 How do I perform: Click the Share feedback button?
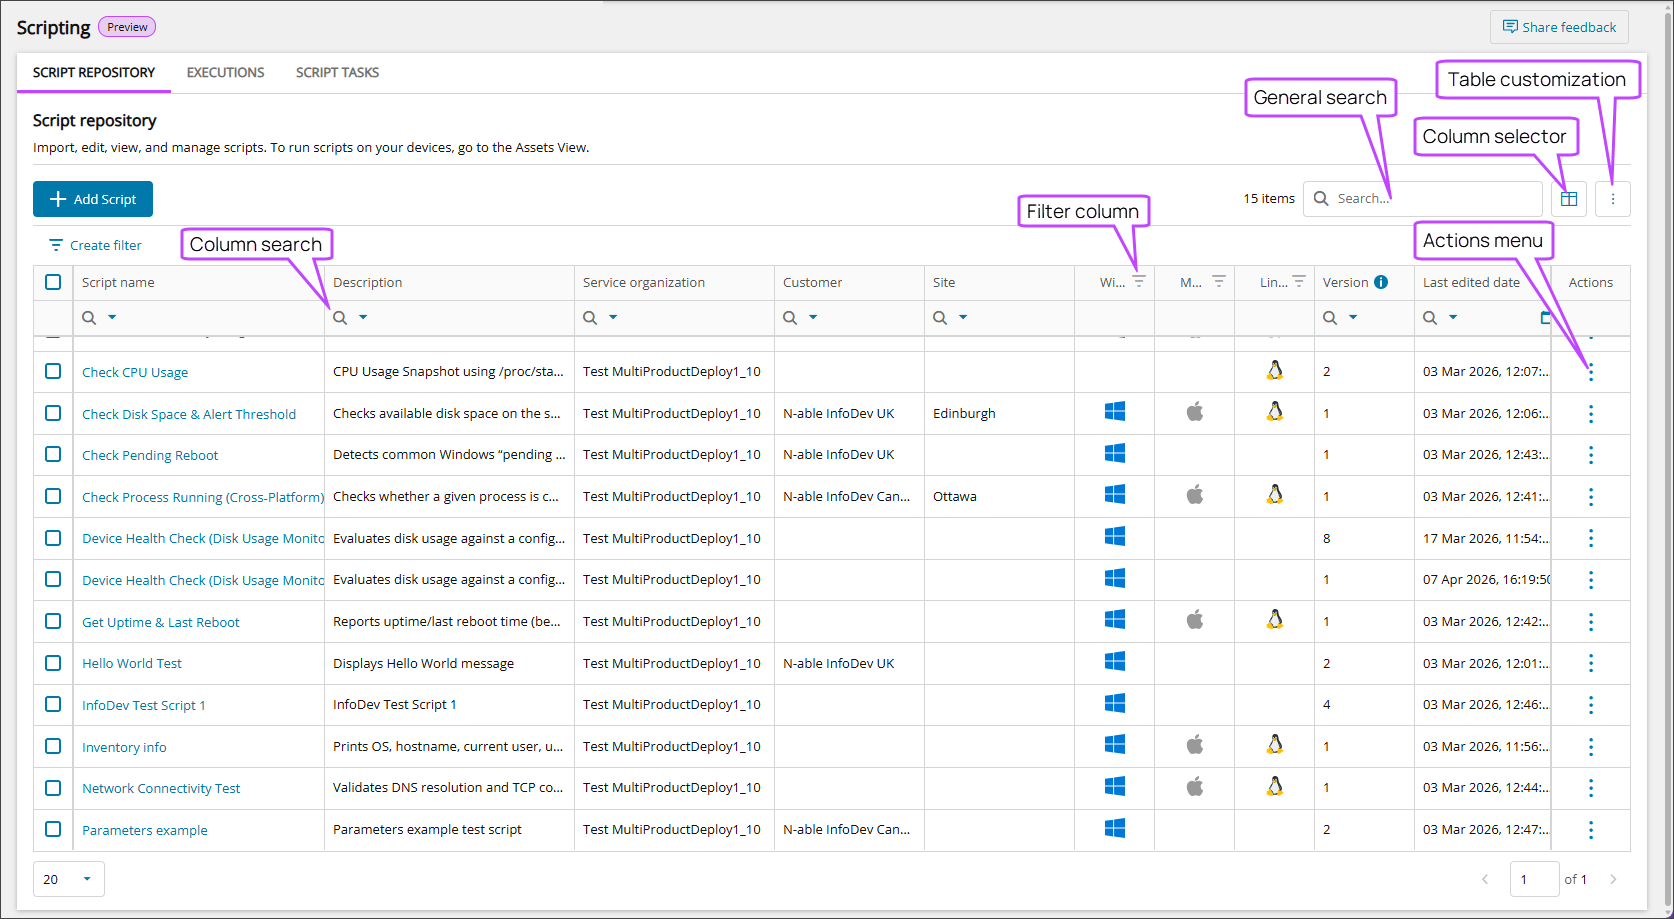point(1559,27)
